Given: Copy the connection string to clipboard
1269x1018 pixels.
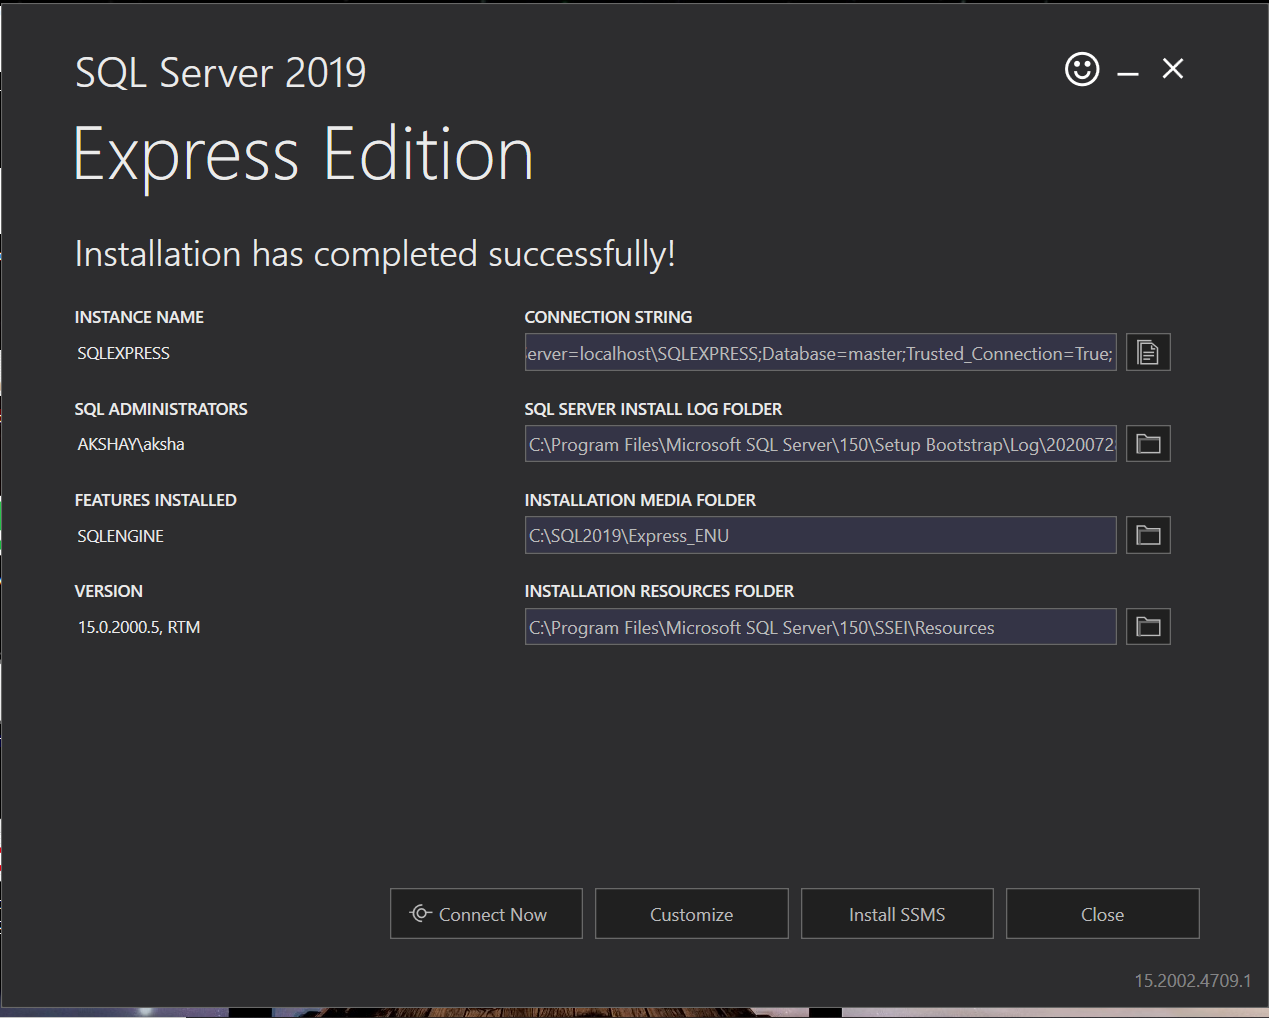Looking at the screenshot, I should click(1148, 352).
